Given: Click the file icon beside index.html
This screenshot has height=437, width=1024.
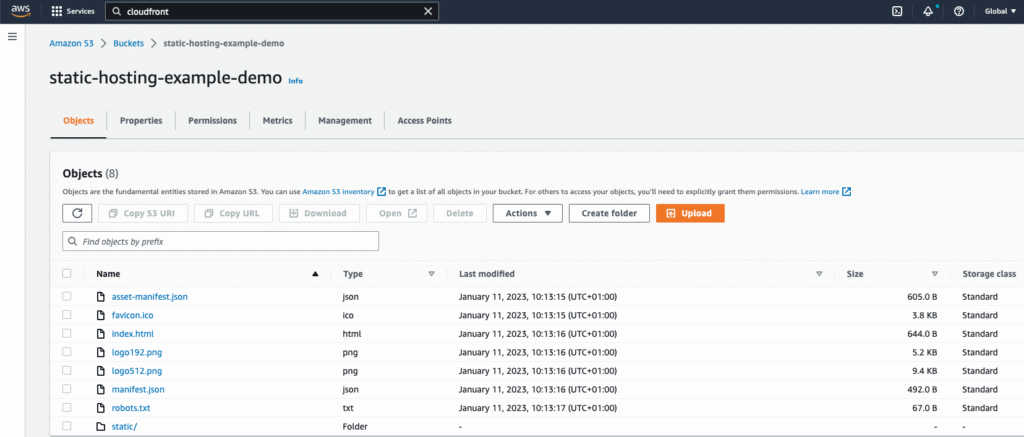Looking at the screenshot, I should click(x=101, y=334).
